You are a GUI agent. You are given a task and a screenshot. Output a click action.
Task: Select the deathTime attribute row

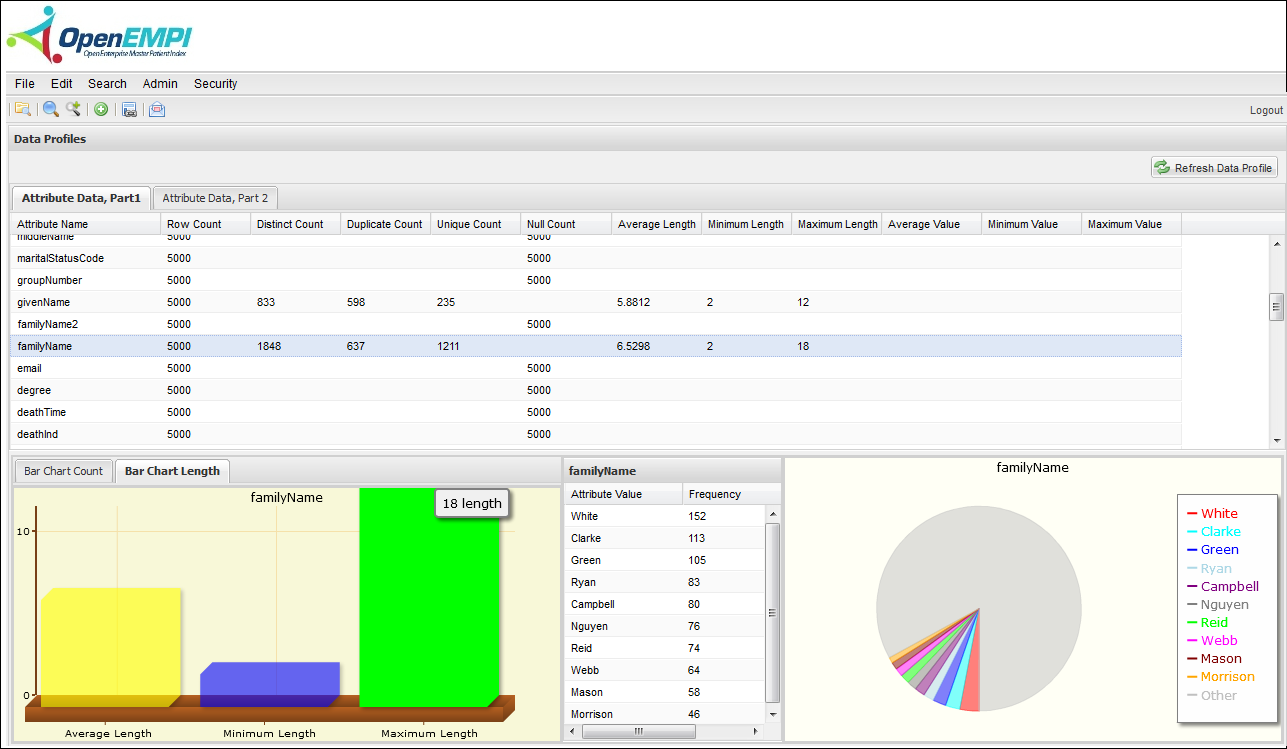click(x=596, y=412)
